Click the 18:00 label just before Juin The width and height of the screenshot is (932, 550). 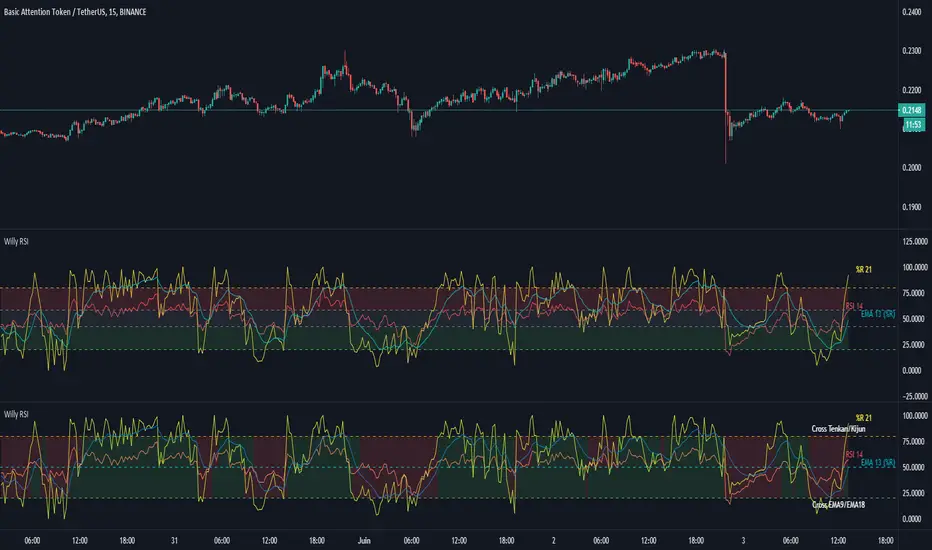[x=317, y=540]
